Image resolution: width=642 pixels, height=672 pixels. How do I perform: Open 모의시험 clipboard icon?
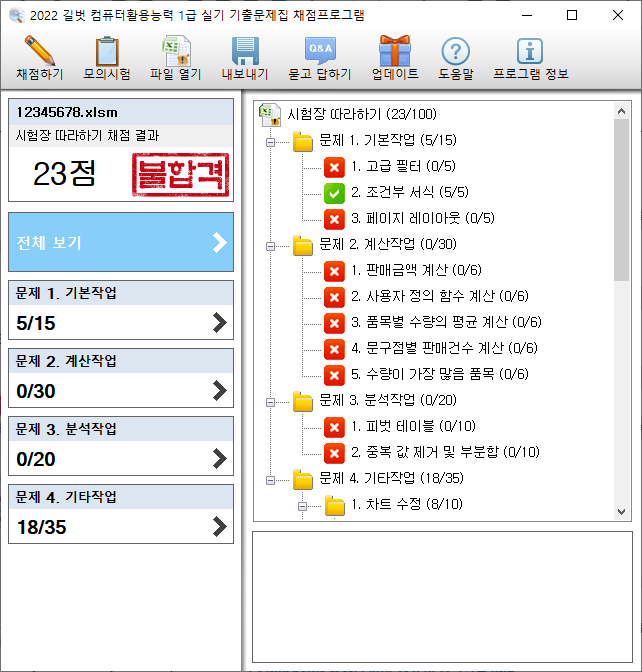[107, 51]
